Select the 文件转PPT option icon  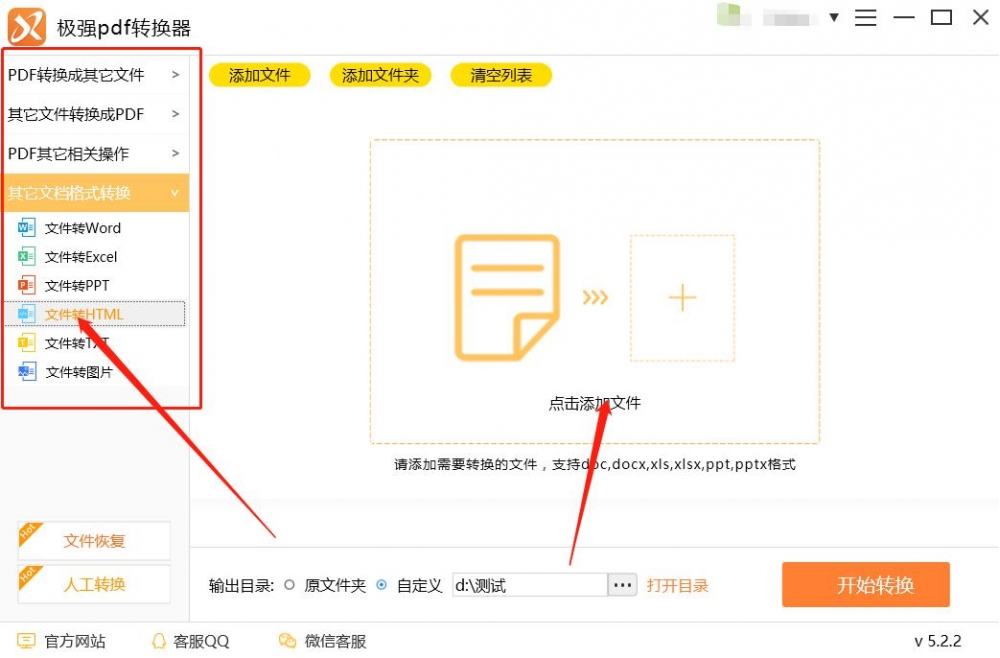tap(28, 285)
